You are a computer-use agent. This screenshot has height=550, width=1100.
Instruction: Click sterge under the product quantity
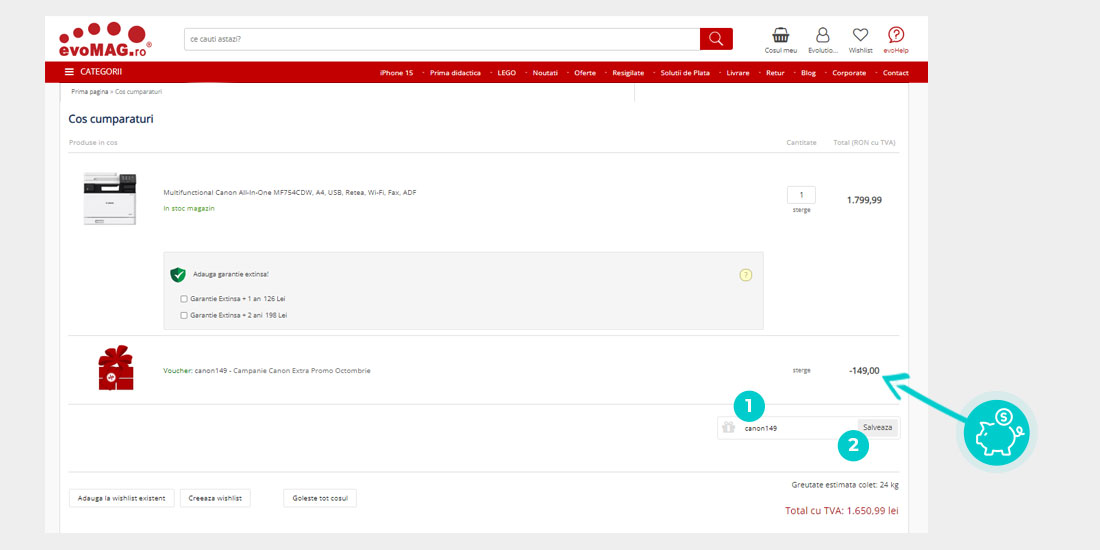801,210
